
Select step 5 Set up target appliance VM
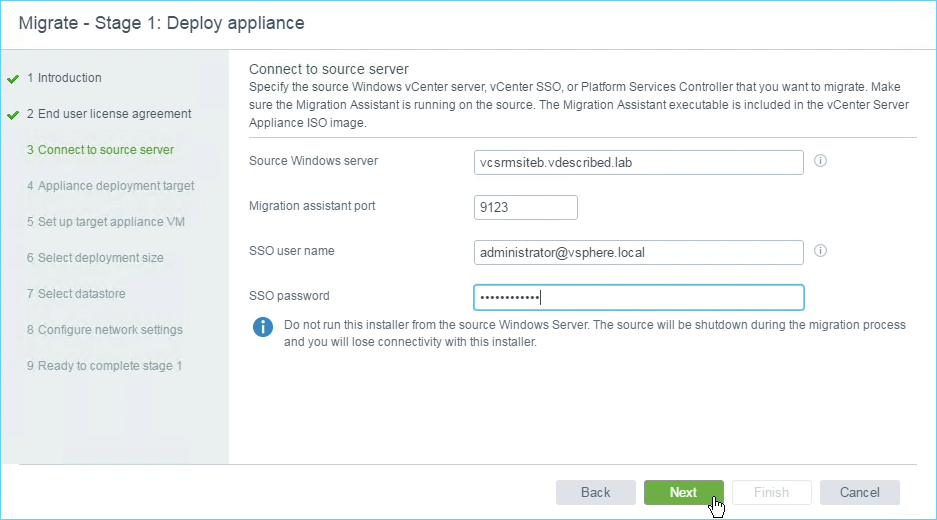106,222
